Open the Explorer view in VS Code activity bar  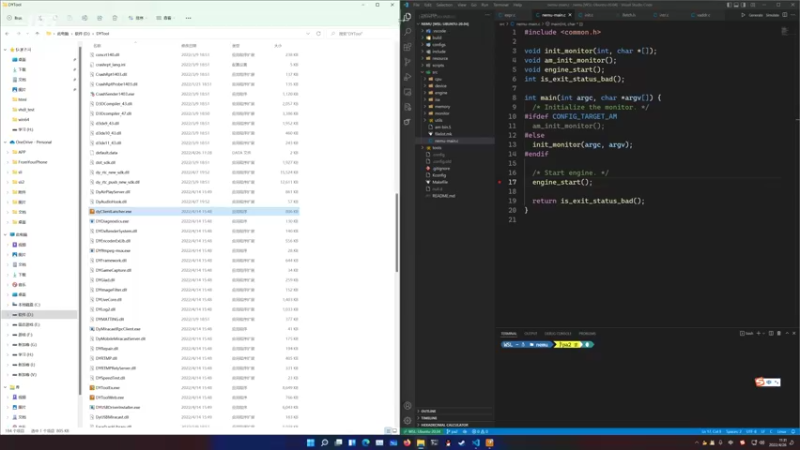tap(407, 17)
